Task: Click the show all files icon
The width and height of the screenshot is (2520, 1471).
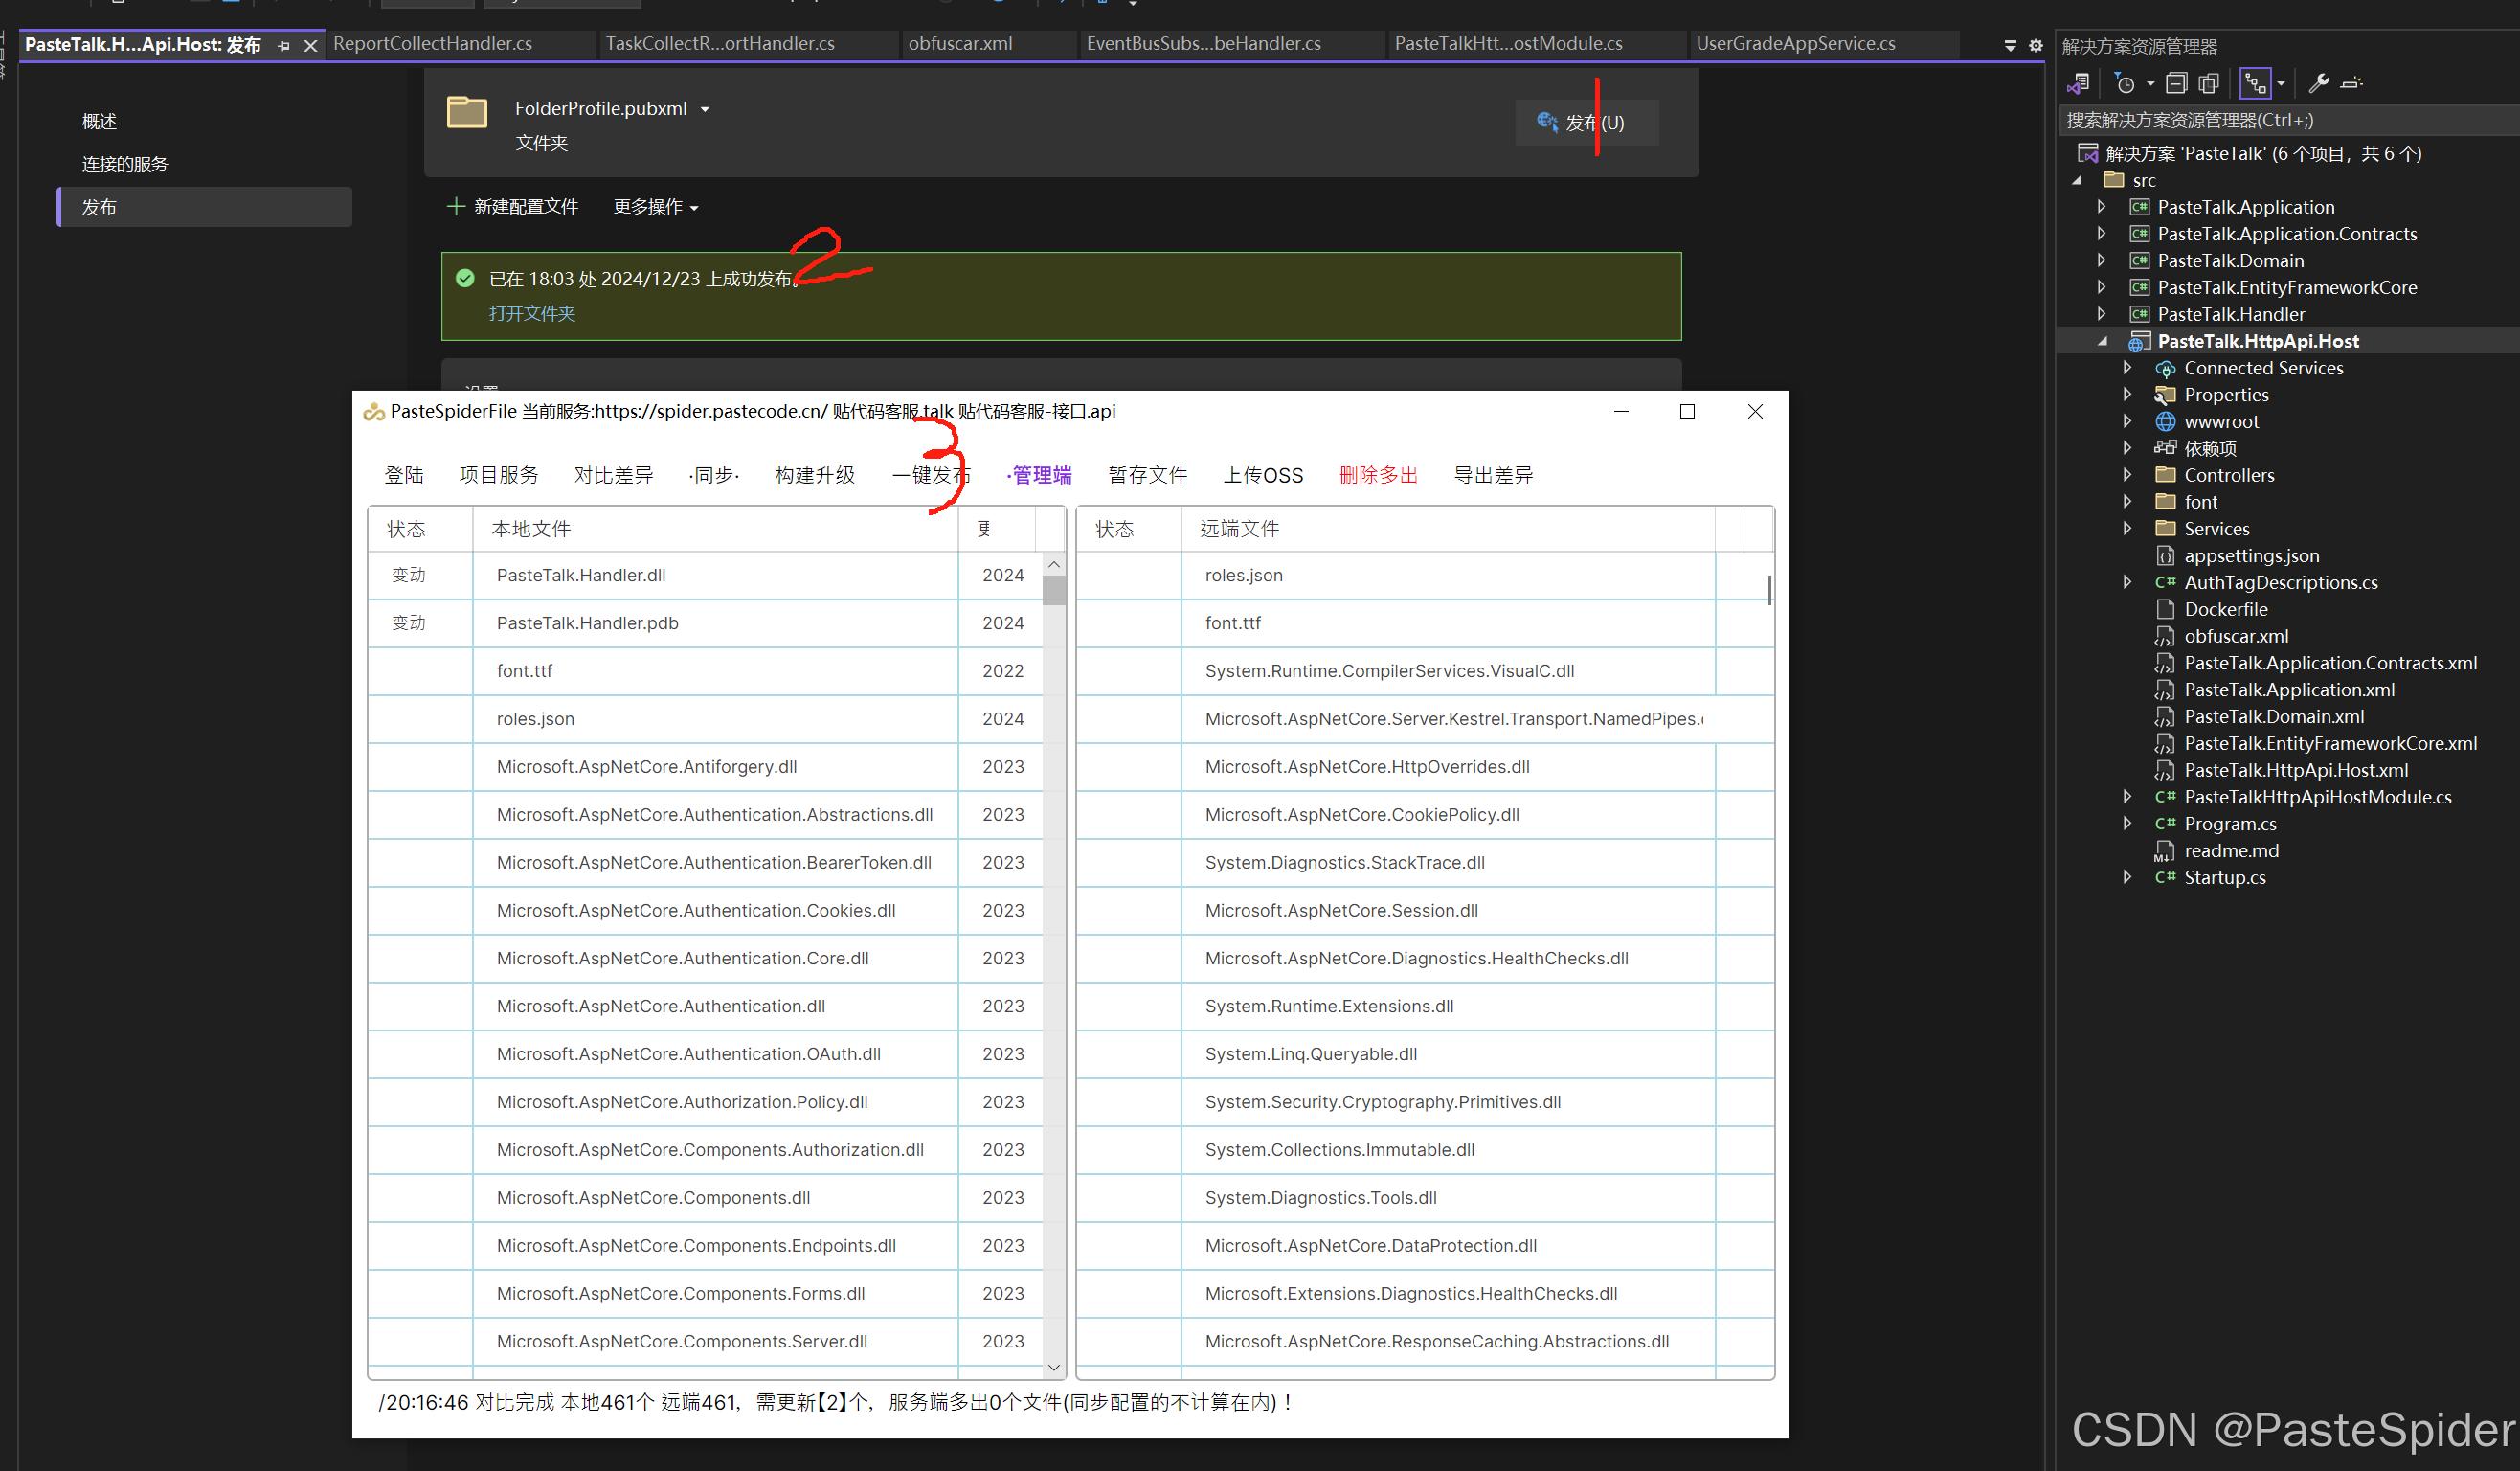Action: pyautogui.click(x=2209, y=83)
